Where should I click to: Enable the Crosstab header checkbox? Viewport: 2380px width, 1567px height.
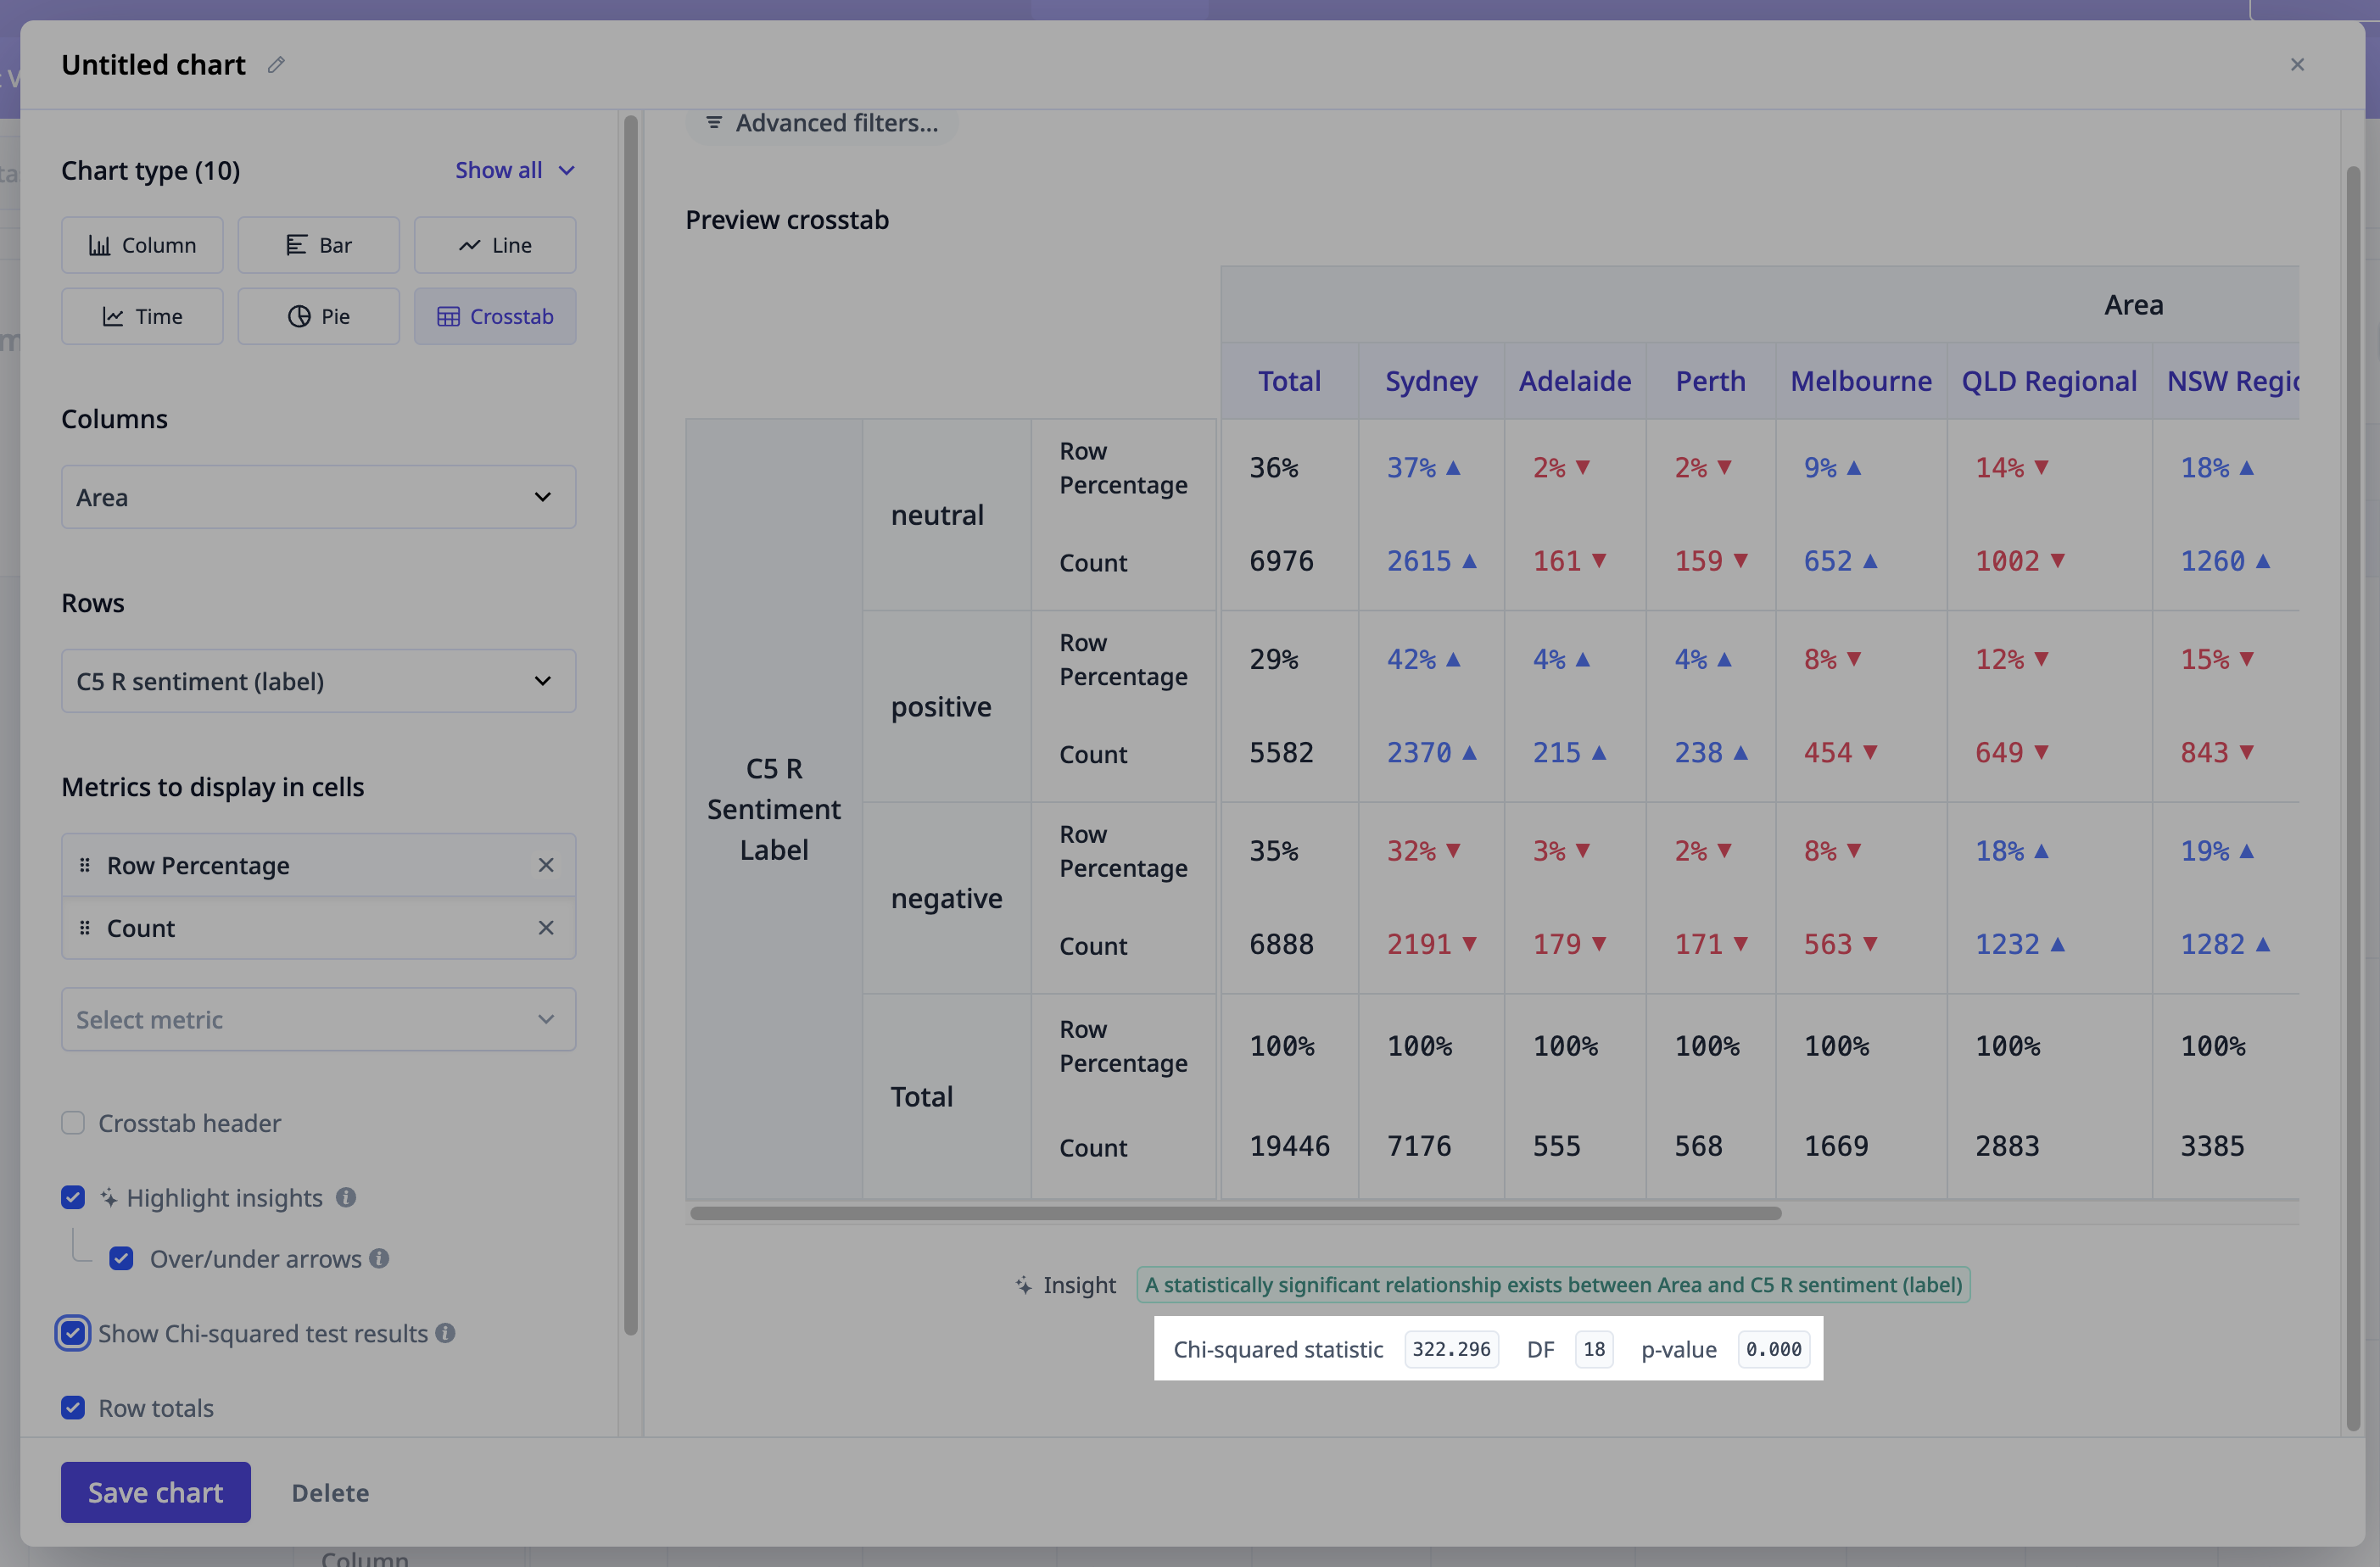[x=73, y=1123]
